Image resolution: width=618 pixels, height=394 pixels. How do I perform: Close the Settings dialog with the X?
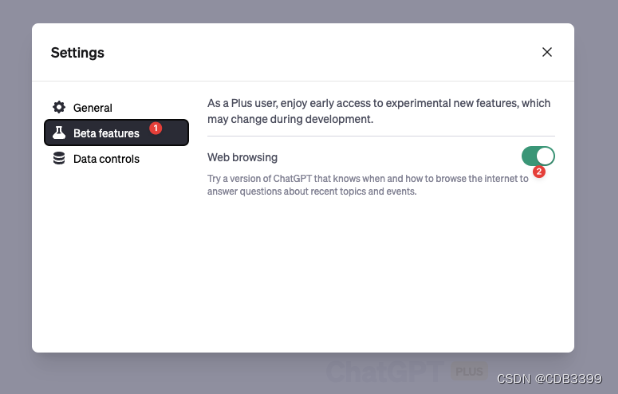click(547, 52)
